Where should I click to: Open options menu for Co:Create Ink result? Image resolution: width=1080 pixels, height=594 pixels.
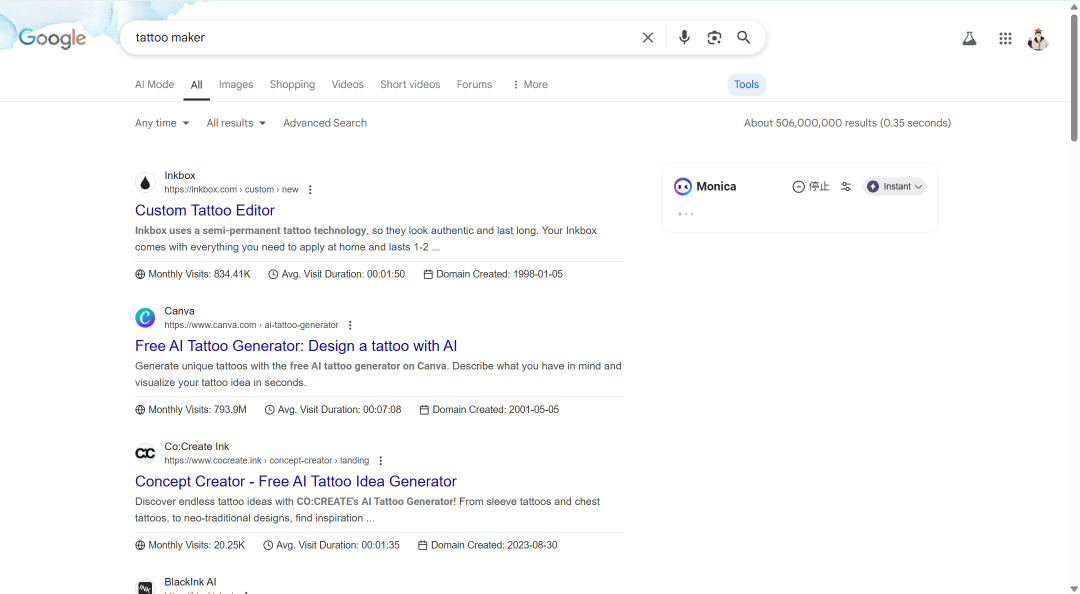pyautogui.click(x=380, y=461)
